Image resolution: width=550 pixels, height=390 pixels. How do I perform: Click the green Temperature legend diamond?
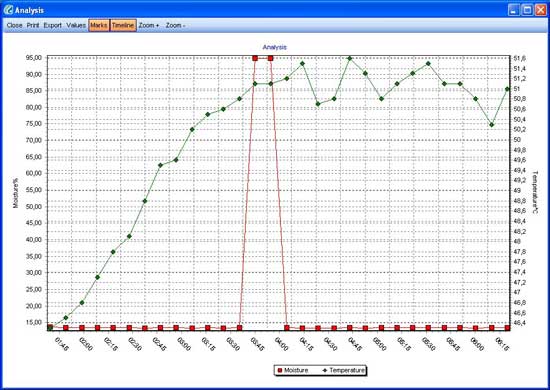point(324,370)
